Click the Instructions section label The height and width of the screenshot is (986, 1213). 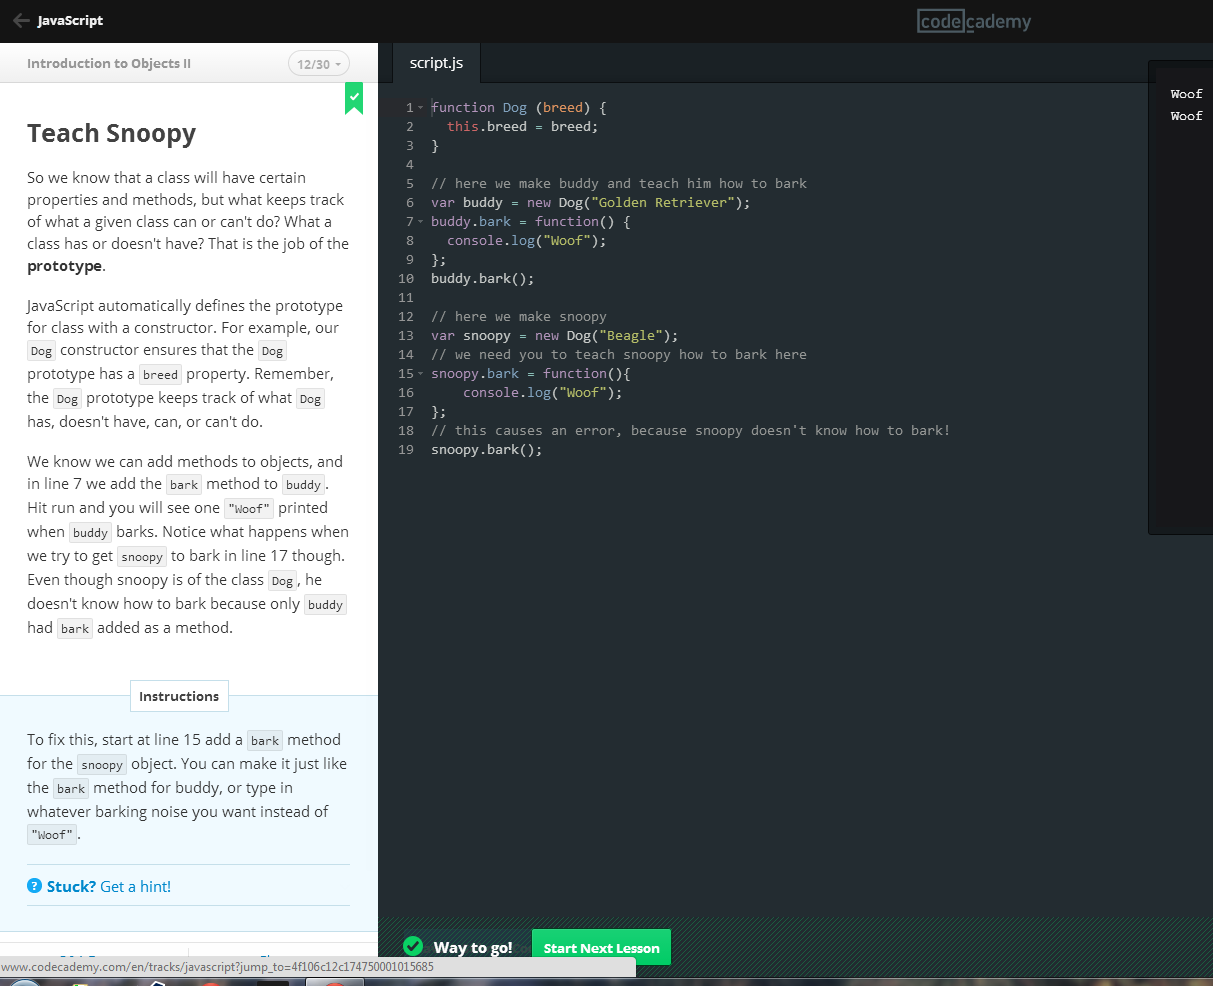(179, 696)
